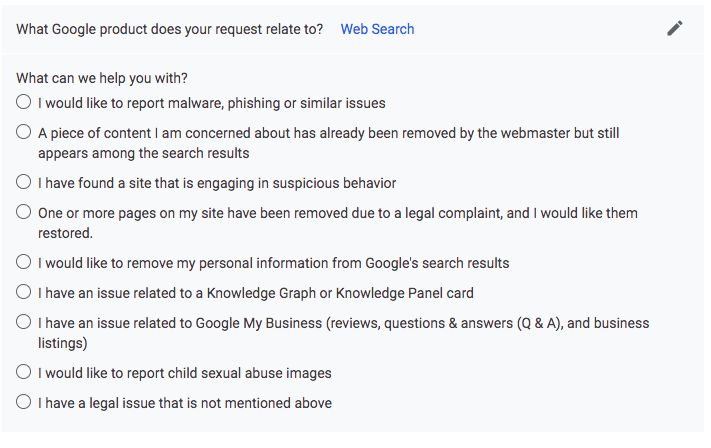Choose radio button for Google My Business issue
The image size is (711, 448).
coord(24,322)
